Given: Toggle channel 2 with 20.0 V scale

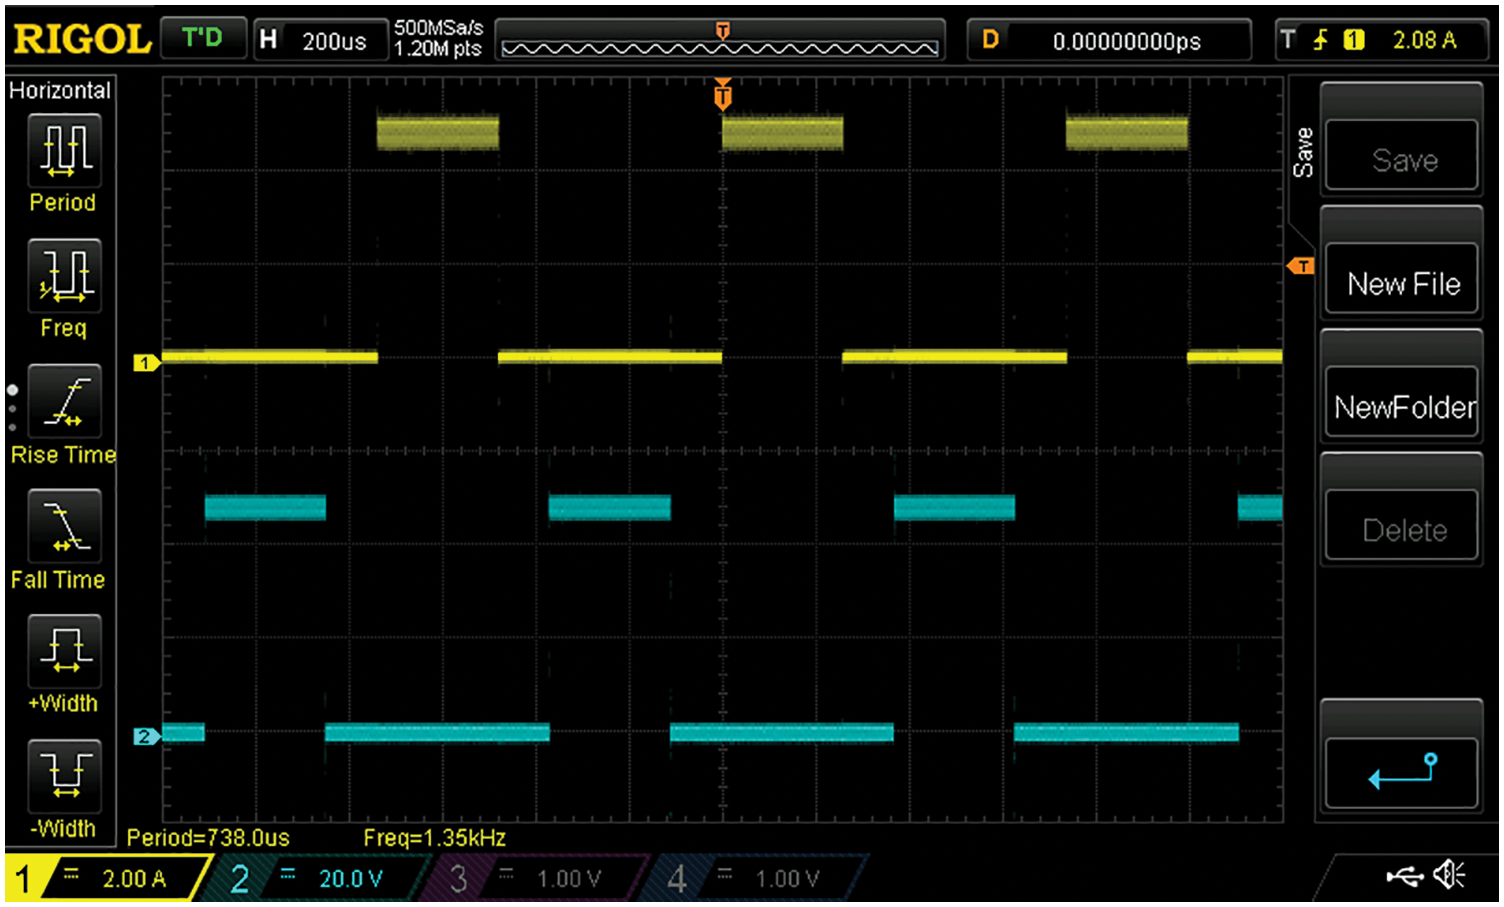Looking at the screenshot, I should pyautogui.click(x=320, y=878).
